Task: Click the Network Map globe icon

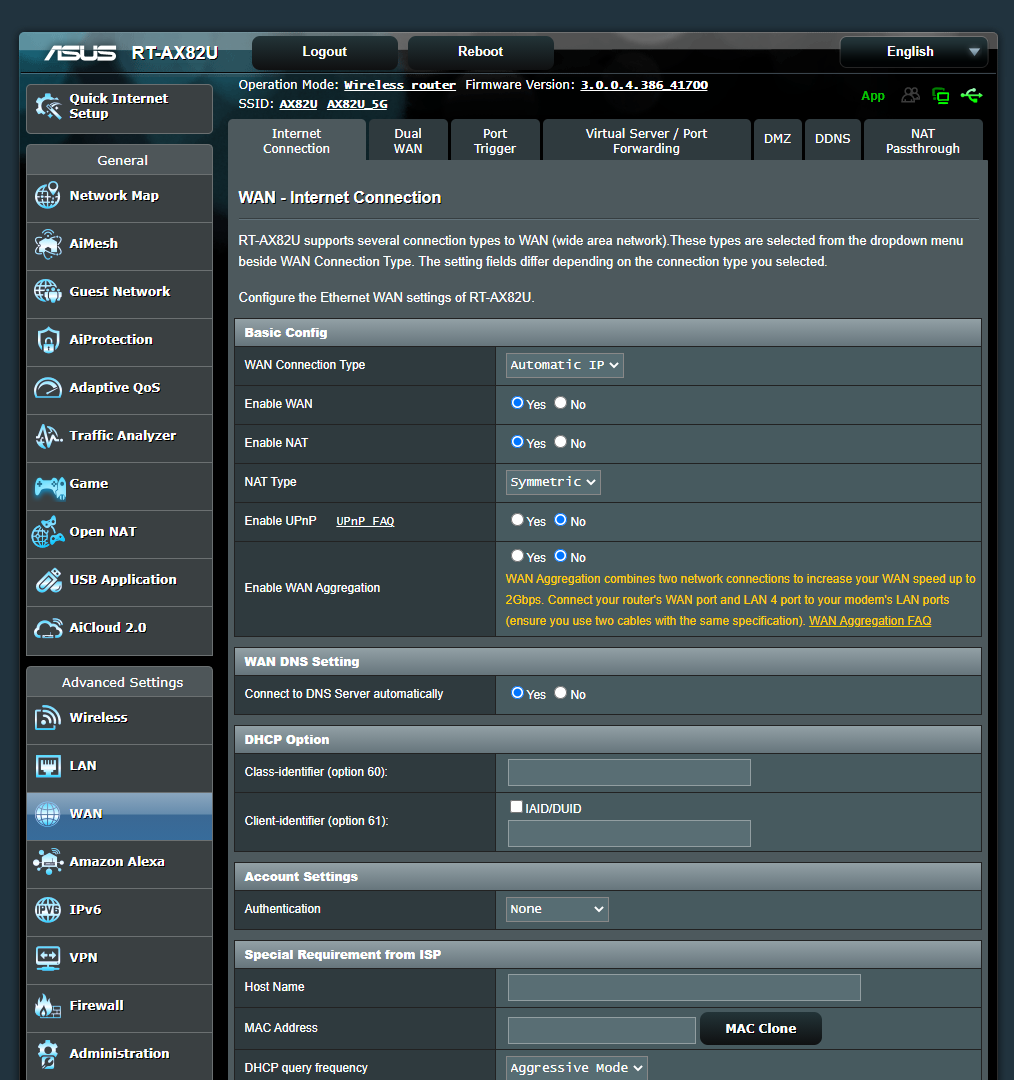Action: point(48,196)
